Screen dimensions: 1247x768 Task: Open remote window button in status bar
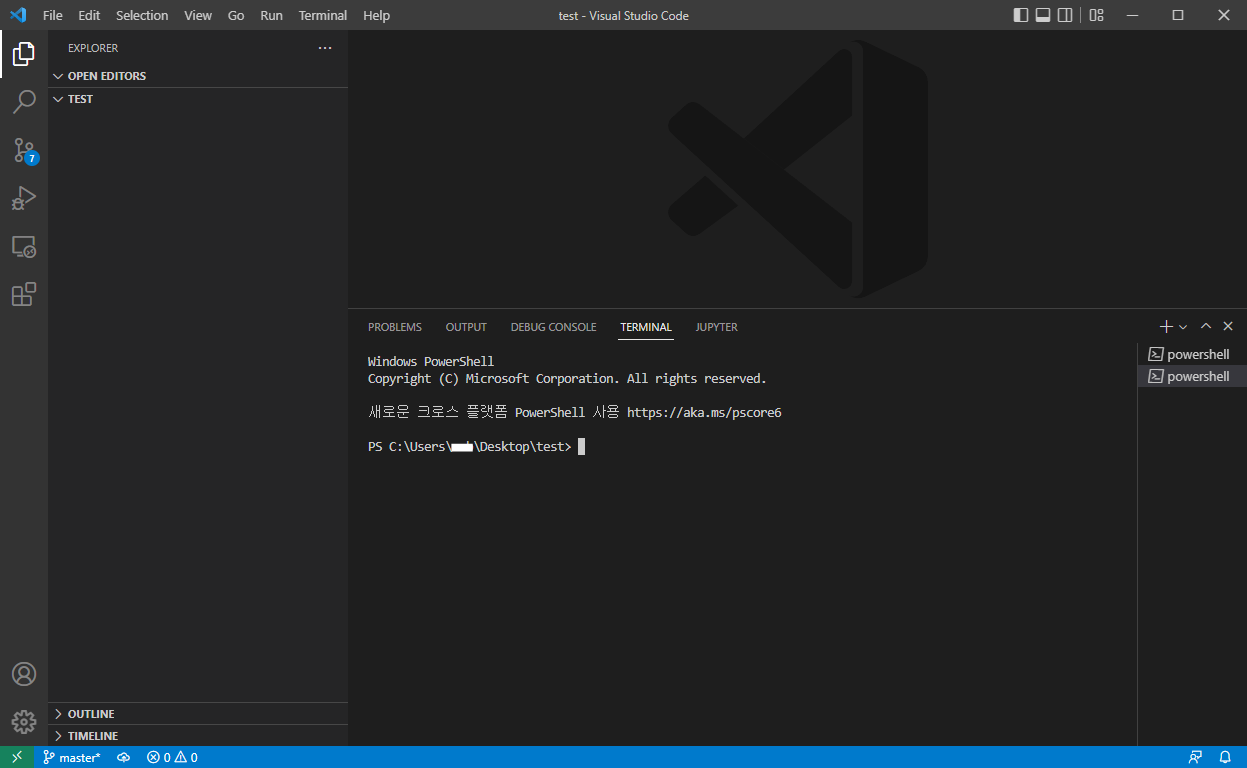tap(17, 757)
